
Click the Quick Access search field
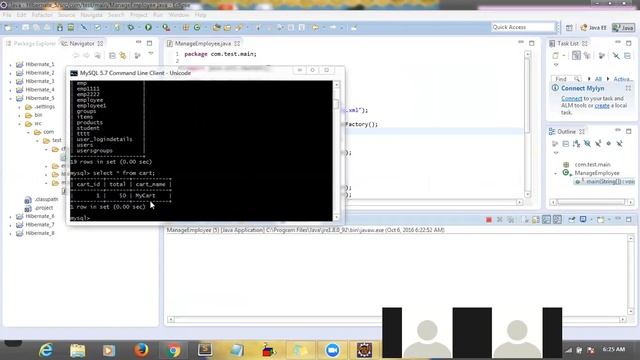[x=523, y=27]
